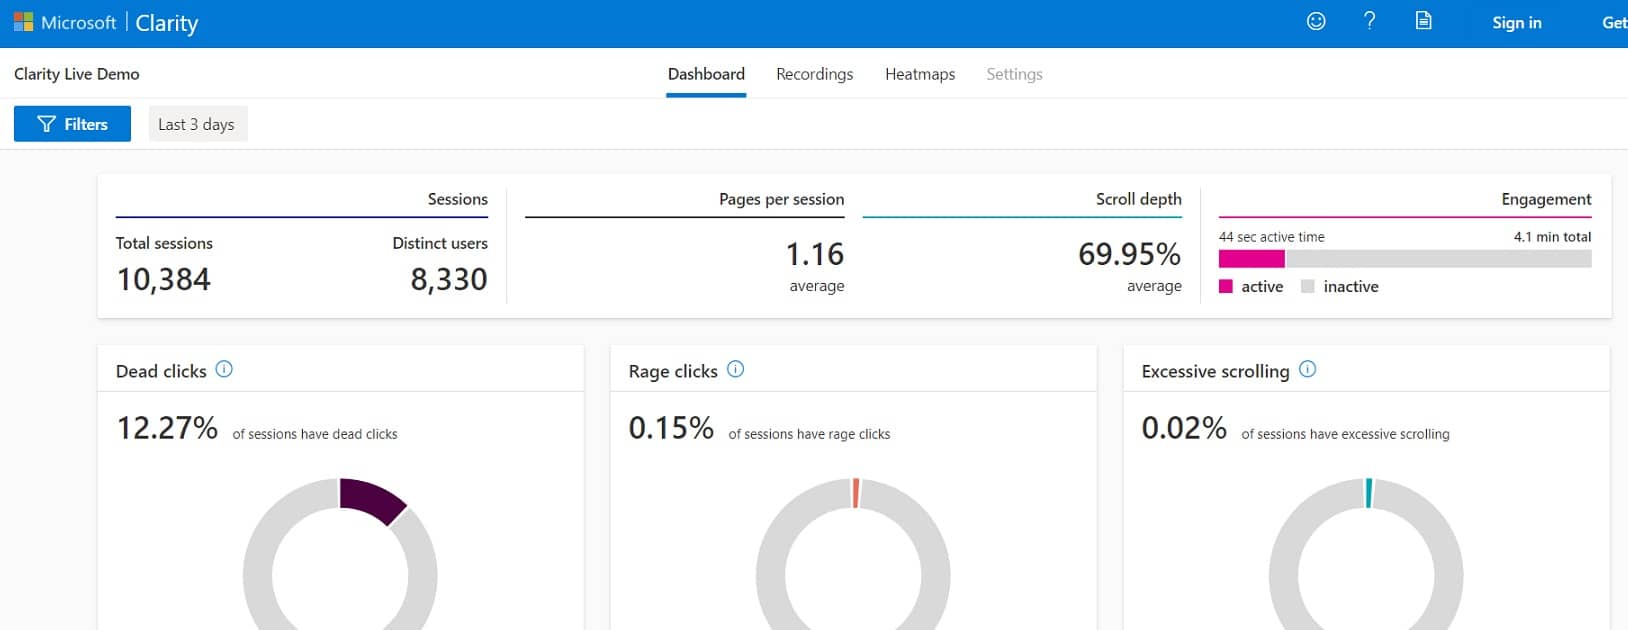Open the feedback smiley face icon
Screen dimensions: 1628x630
coord(1316,21)
